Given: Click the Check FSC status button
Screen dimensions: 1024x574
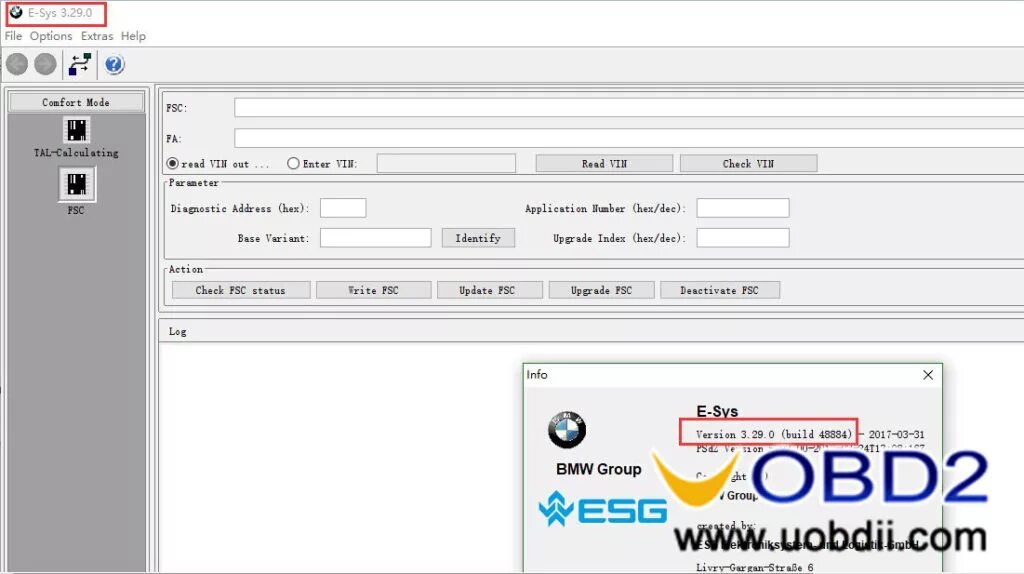Looking at the screenshot, I should (240, 290).
